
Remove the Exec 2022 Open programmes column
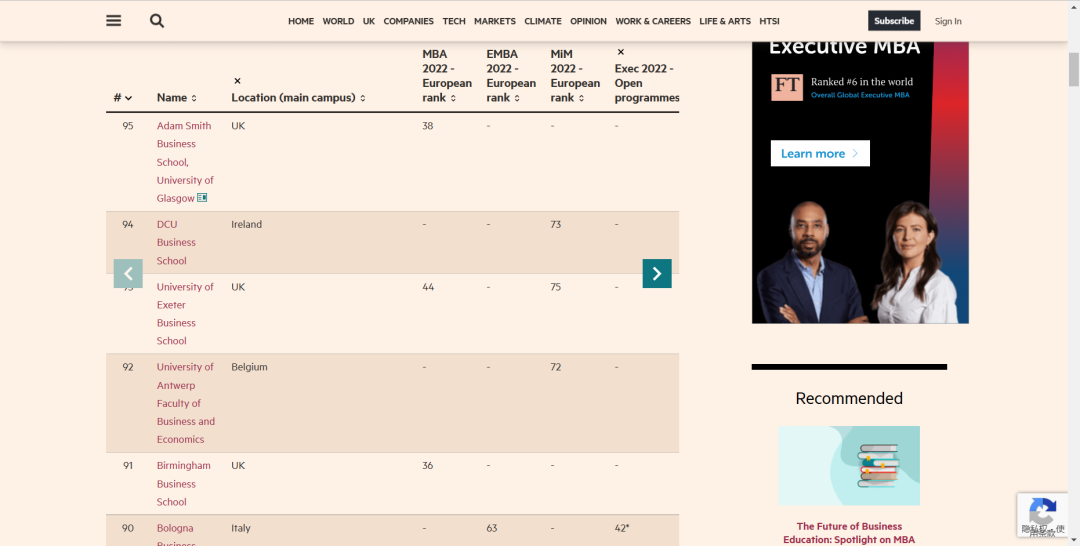click(x=620, y=52)
